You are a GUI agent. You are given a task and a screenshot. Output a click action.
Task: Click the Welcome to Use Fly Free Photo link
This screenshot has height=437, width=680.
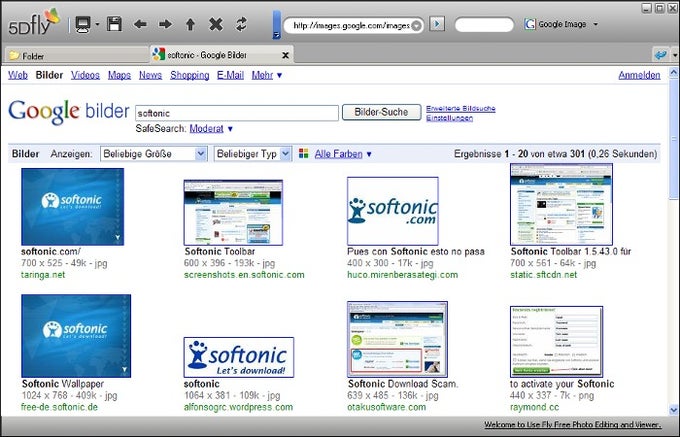coord(573,424)
